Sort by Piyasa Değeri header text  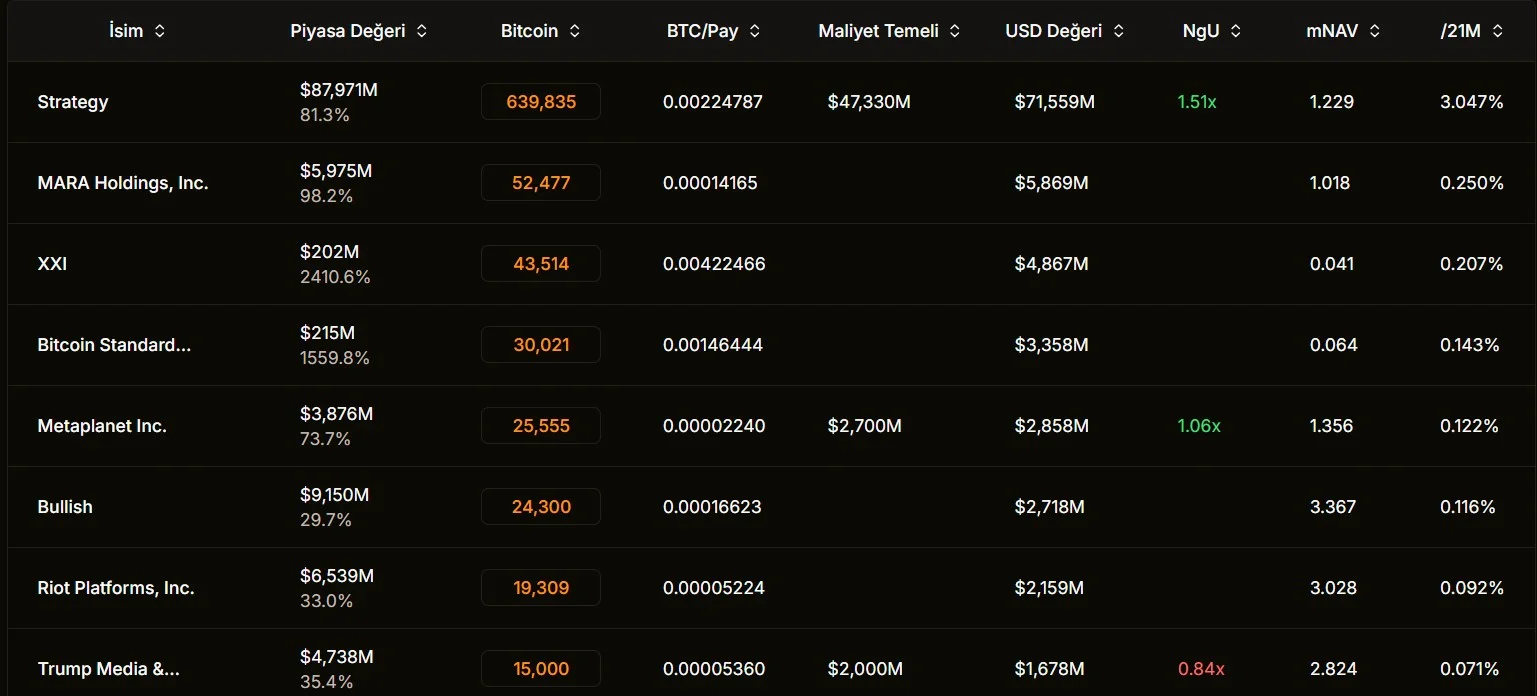(x=348, y=31)
